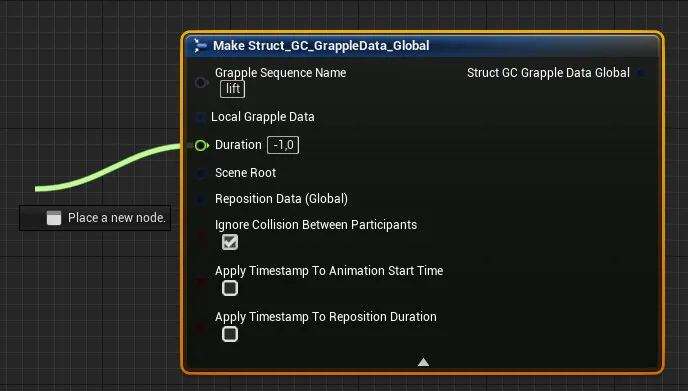Click the Scene Root input pin
This screenshot has width=688, height=391.
pos(201,173)
